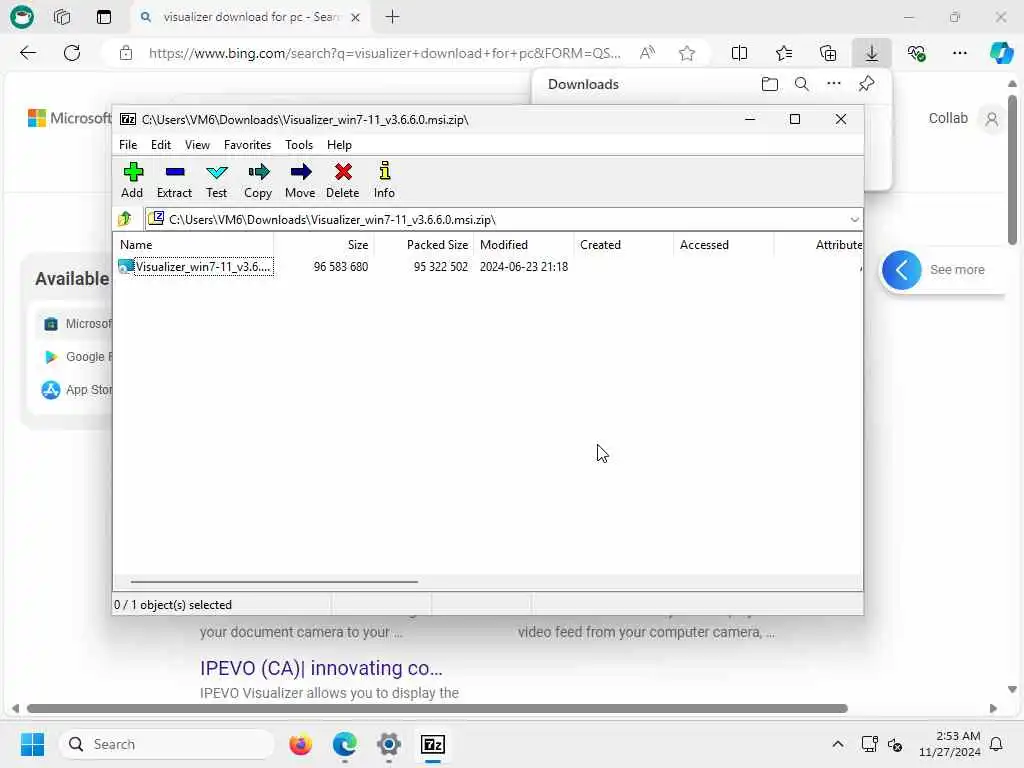Click the taskbar Search box
Viewport: 1024px width, 768px height.
[167, 744]
